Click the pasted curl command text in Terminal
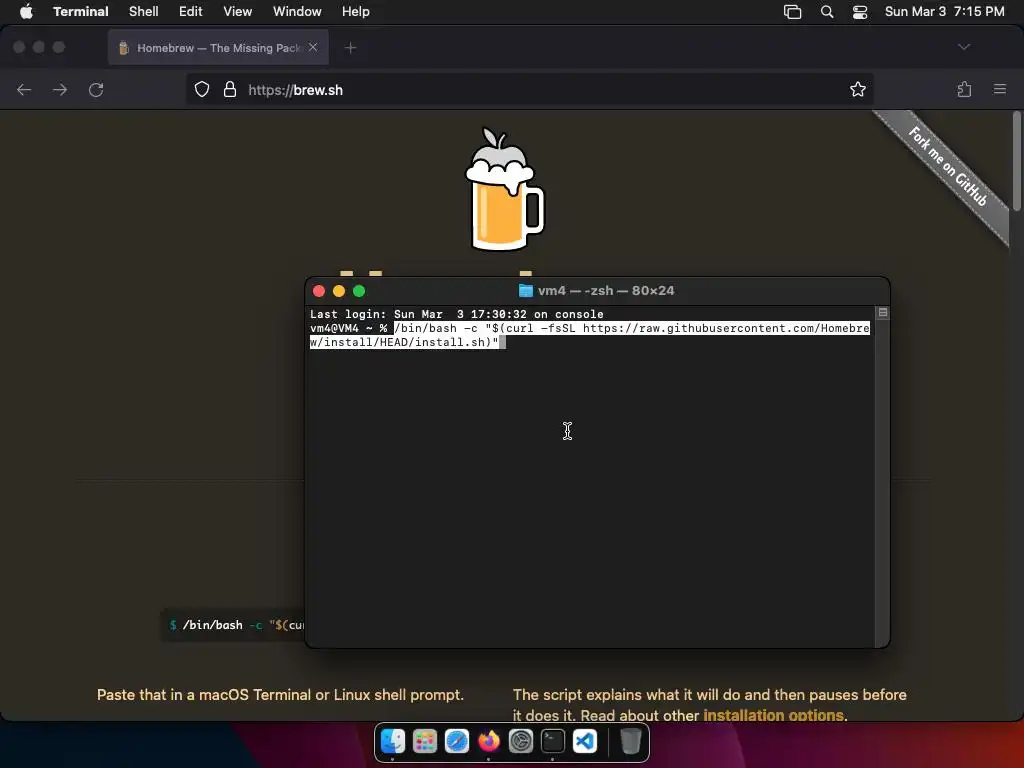Viewport: 1024px width, 768px height. pyautogui.click(x=590, y=335)
